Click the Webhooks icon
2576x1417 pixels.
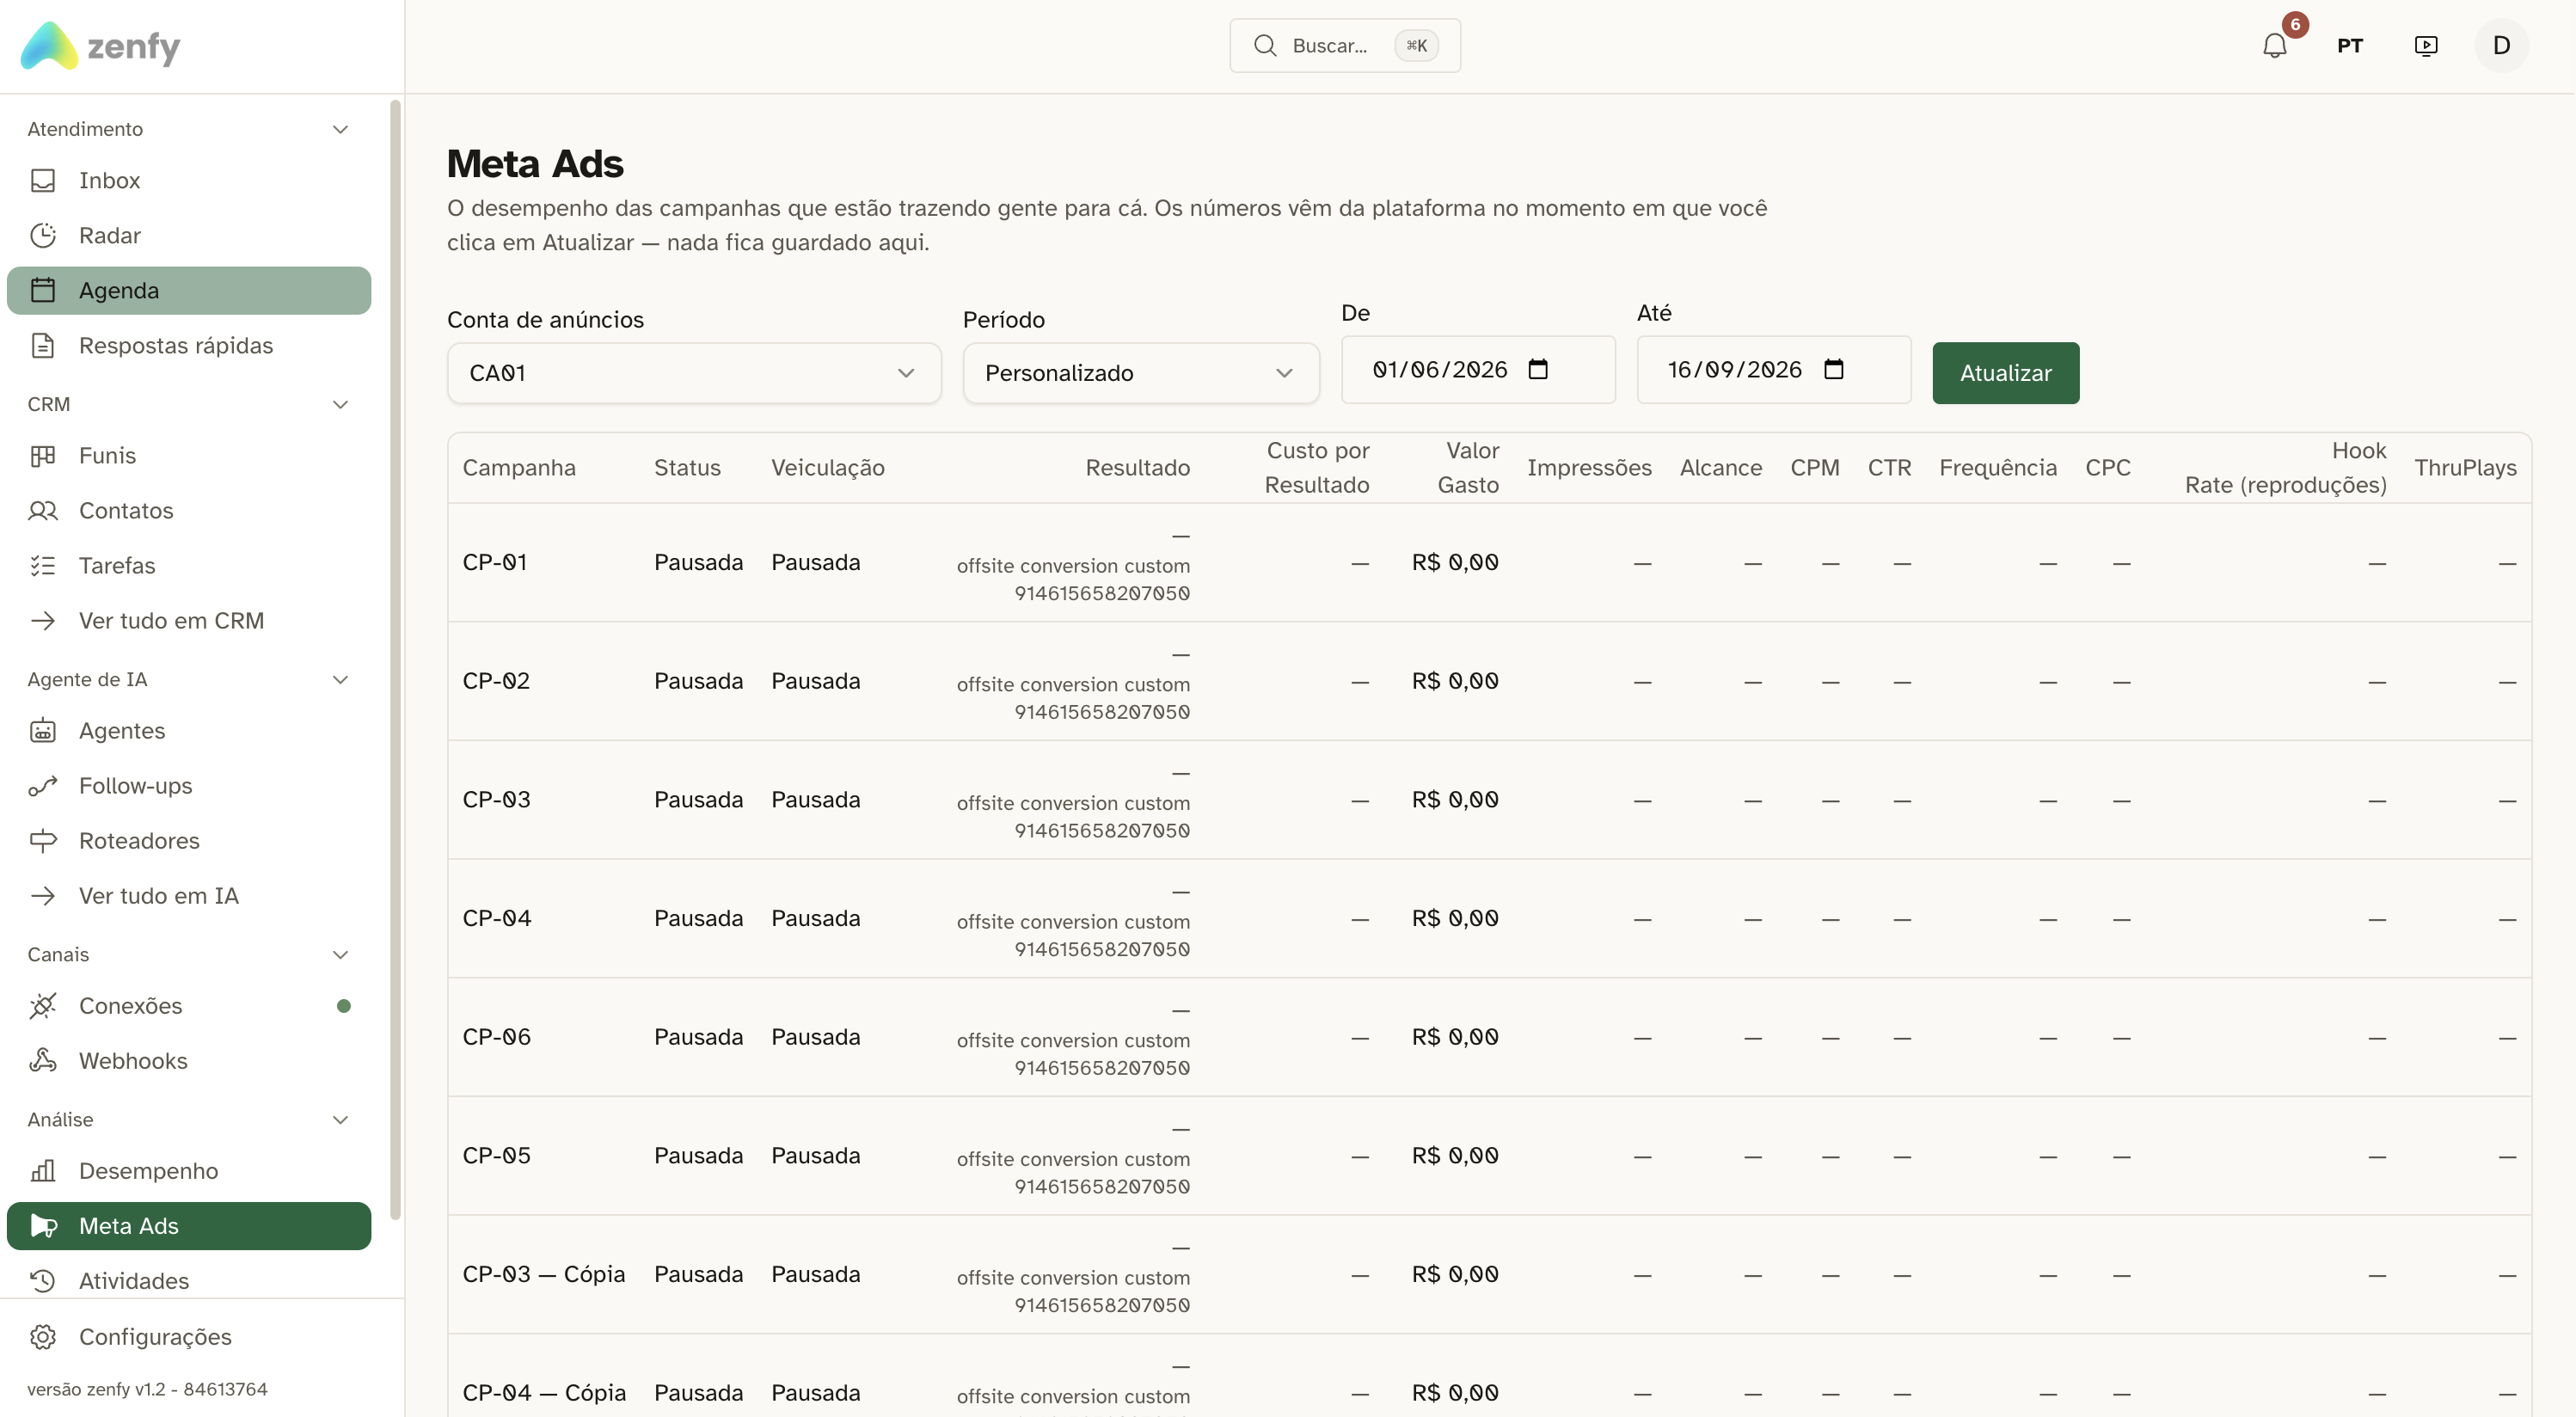coord(43,1061)
